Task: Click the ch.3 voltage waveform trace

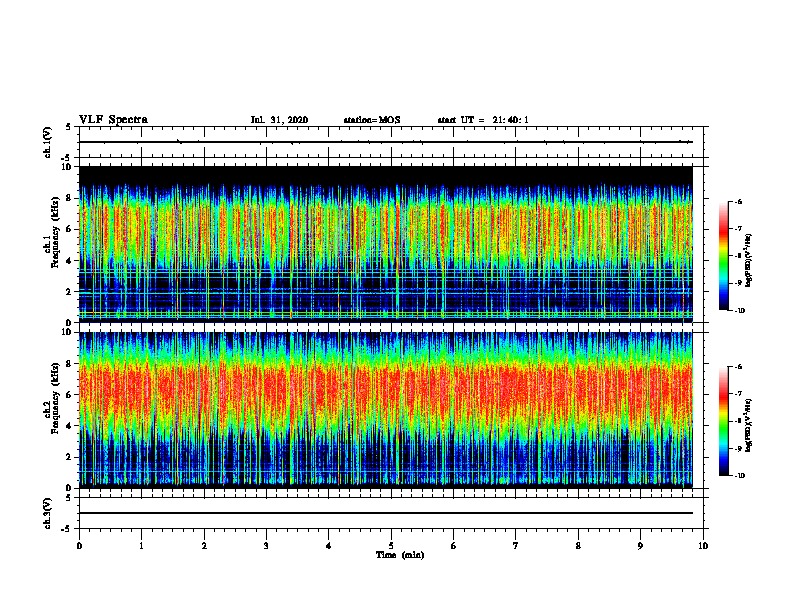Action: click(x=386, y=513)
